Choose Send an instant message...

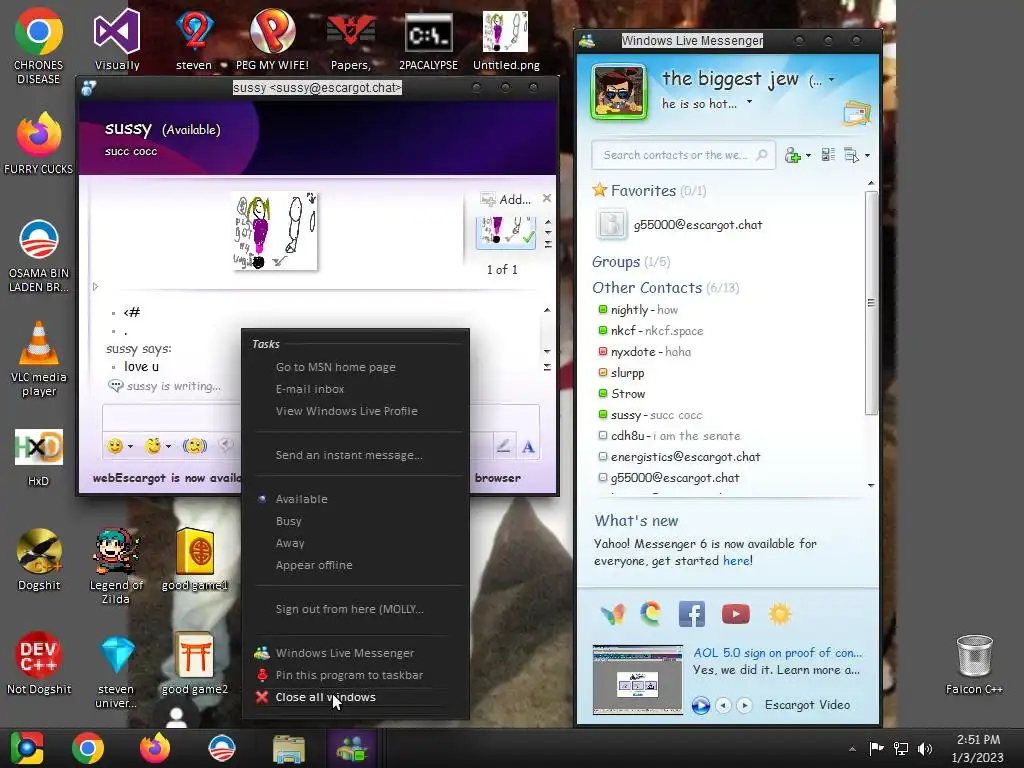click(x=349, y=455)
